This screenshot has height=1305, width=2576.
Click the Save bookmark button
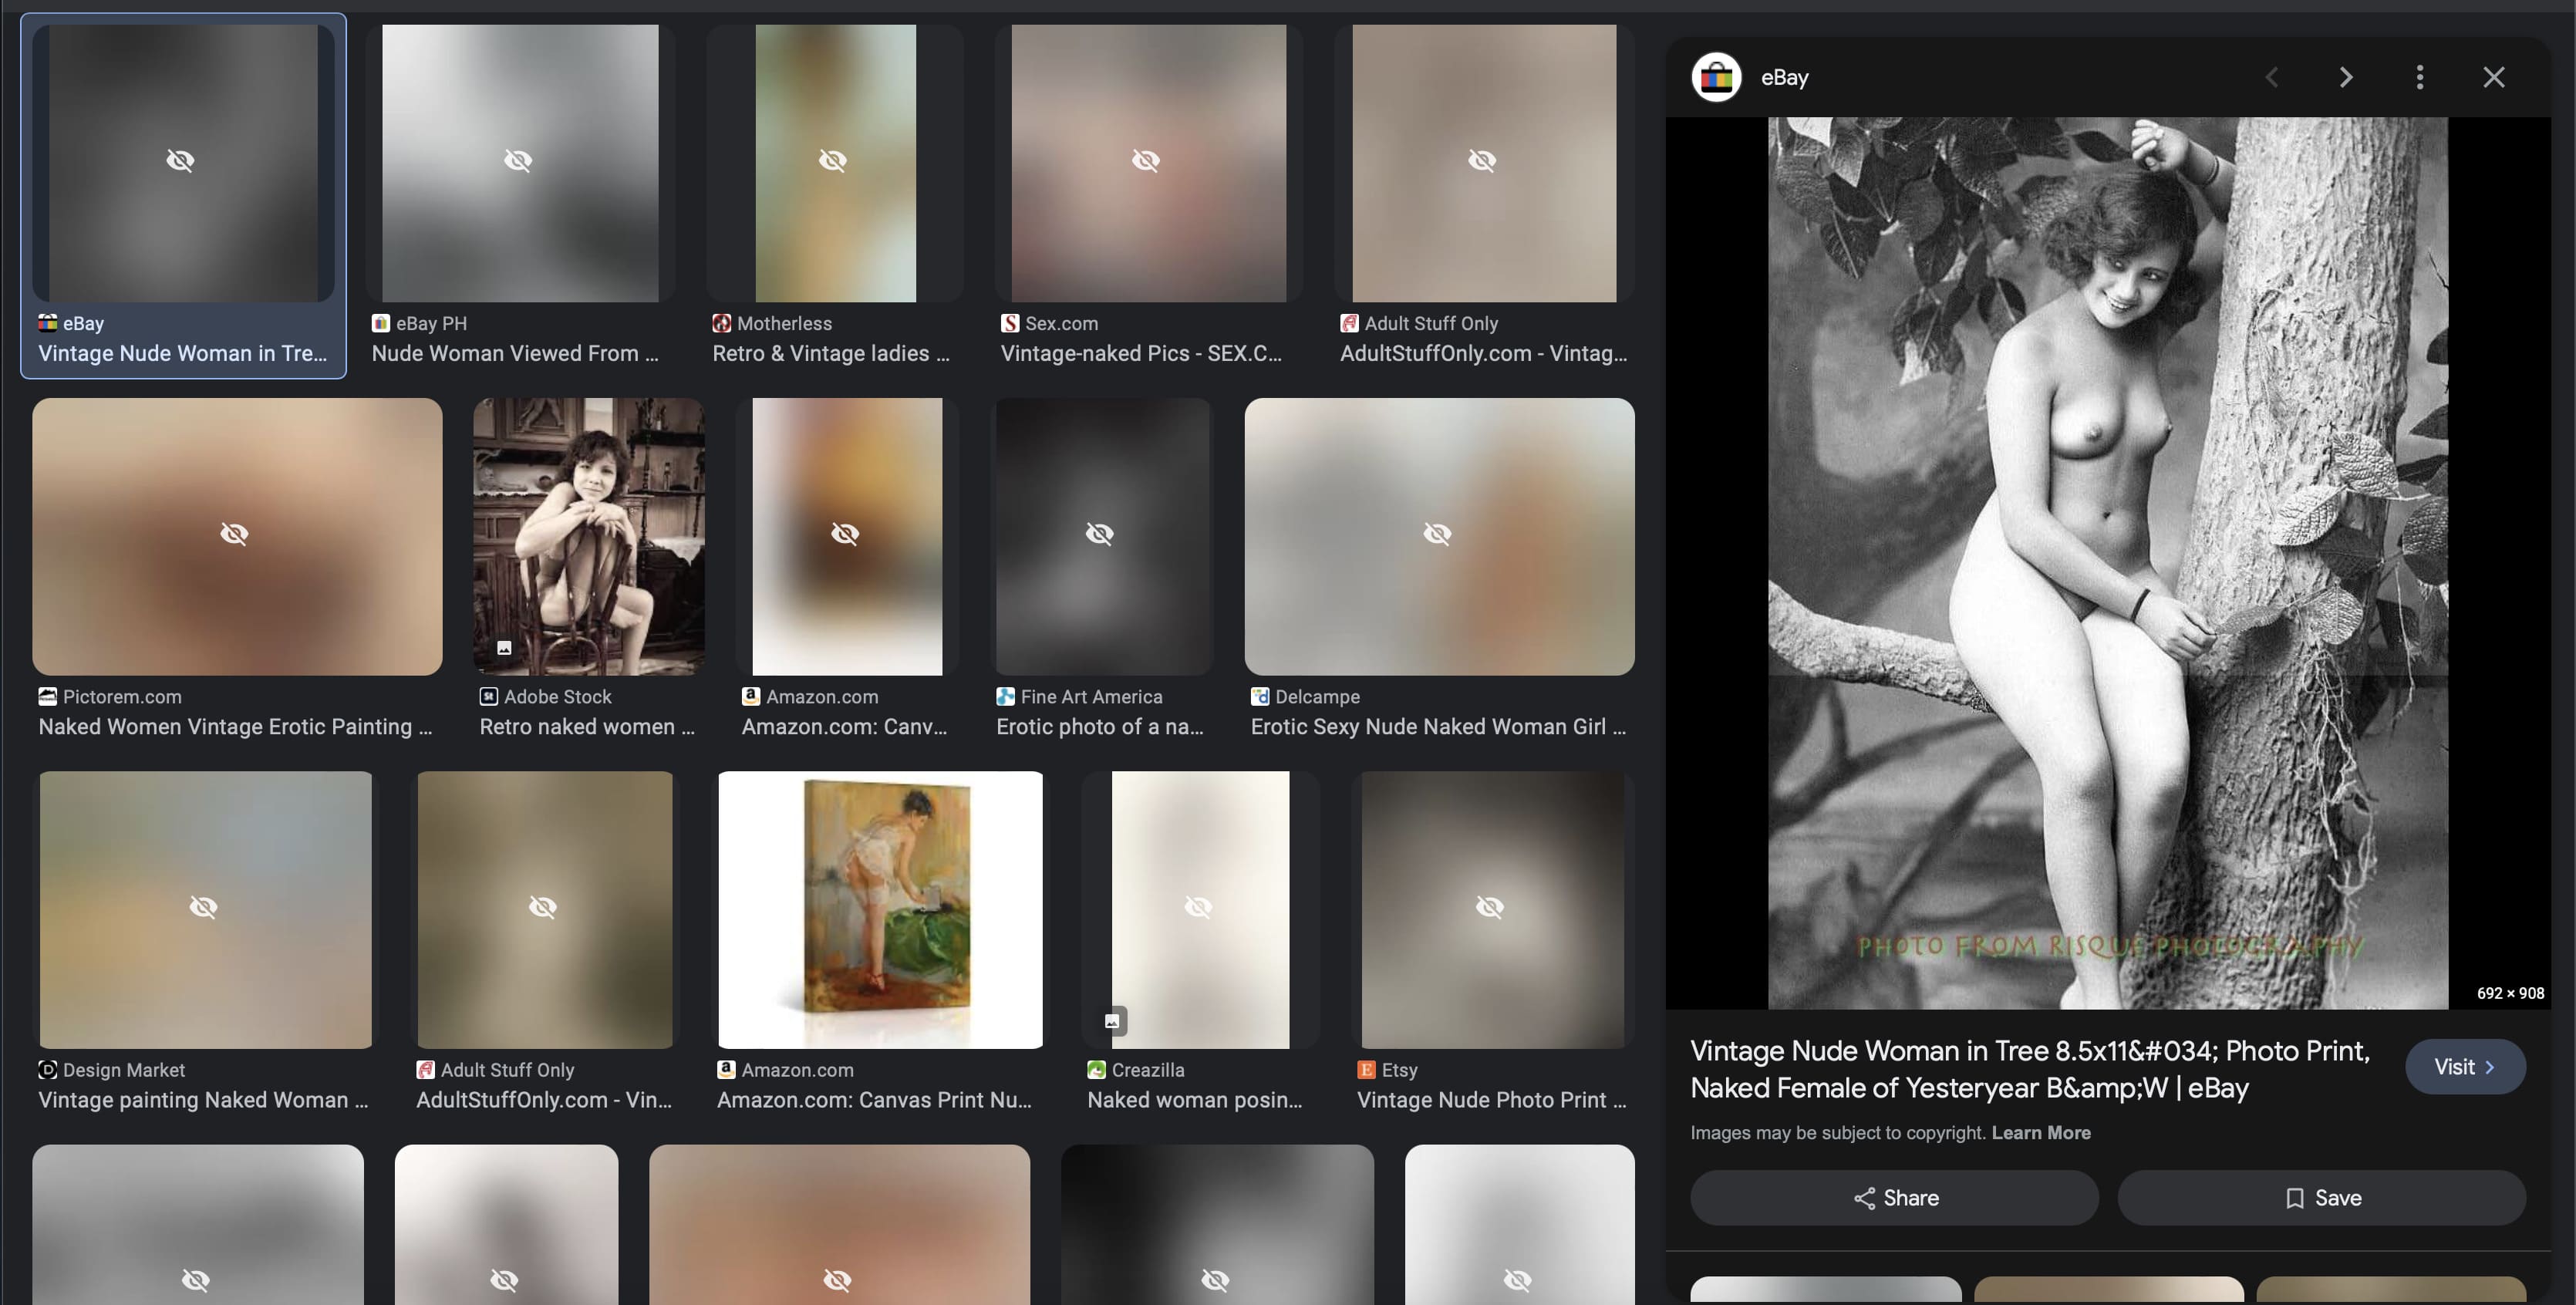coord(2322,1198)
